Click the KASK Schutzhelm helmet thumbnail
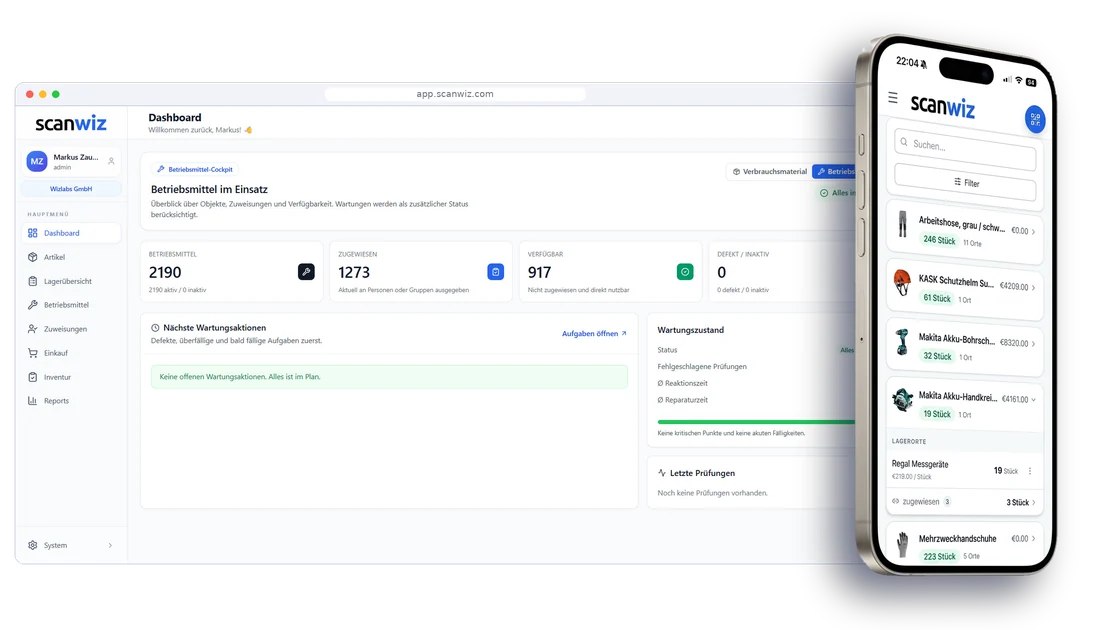Viewport: 1094px width, 630px height. (902, 283)
